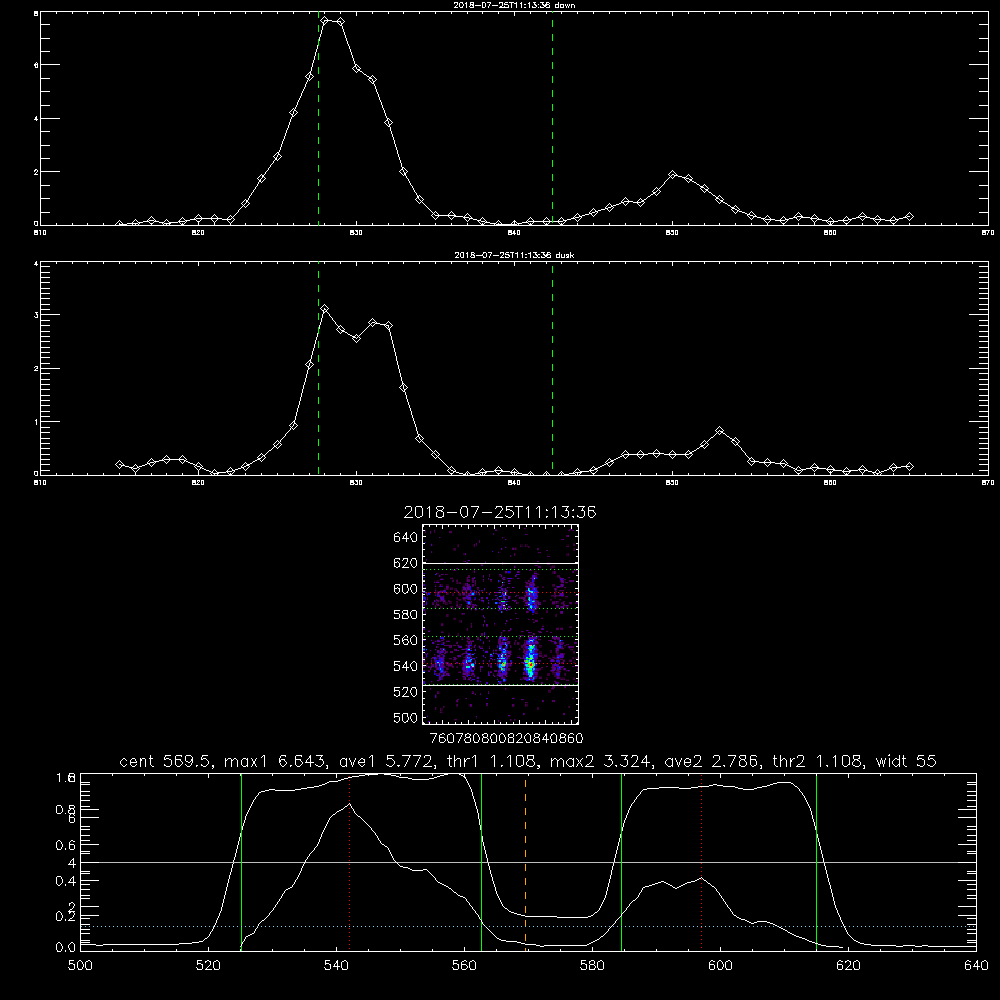
Task: Click the crowded x-axis labels under spectral image
Action: click(506, 739)
